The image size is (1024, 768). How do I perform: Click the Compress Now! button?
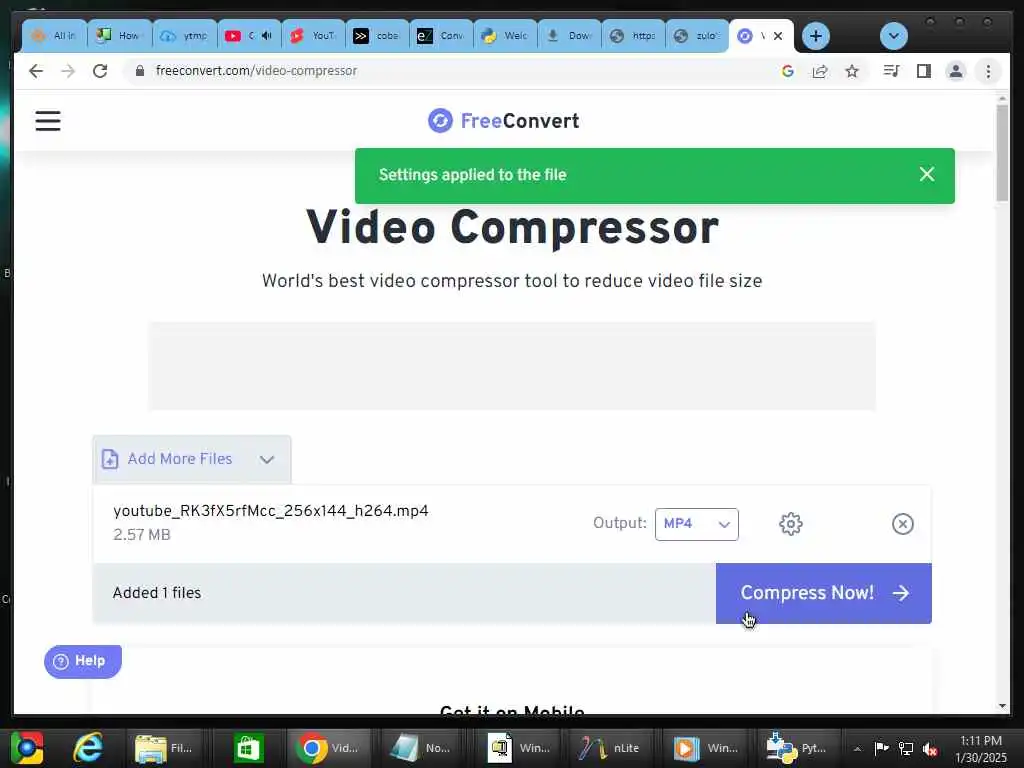pos(824,593)
